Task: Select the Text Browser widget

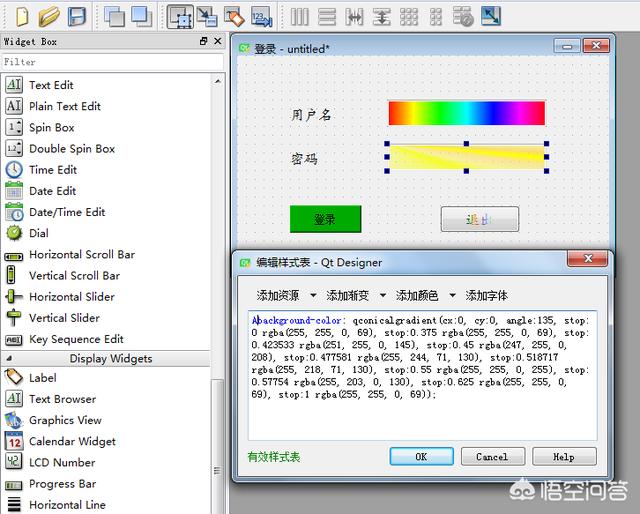Action: click(62, 399)
